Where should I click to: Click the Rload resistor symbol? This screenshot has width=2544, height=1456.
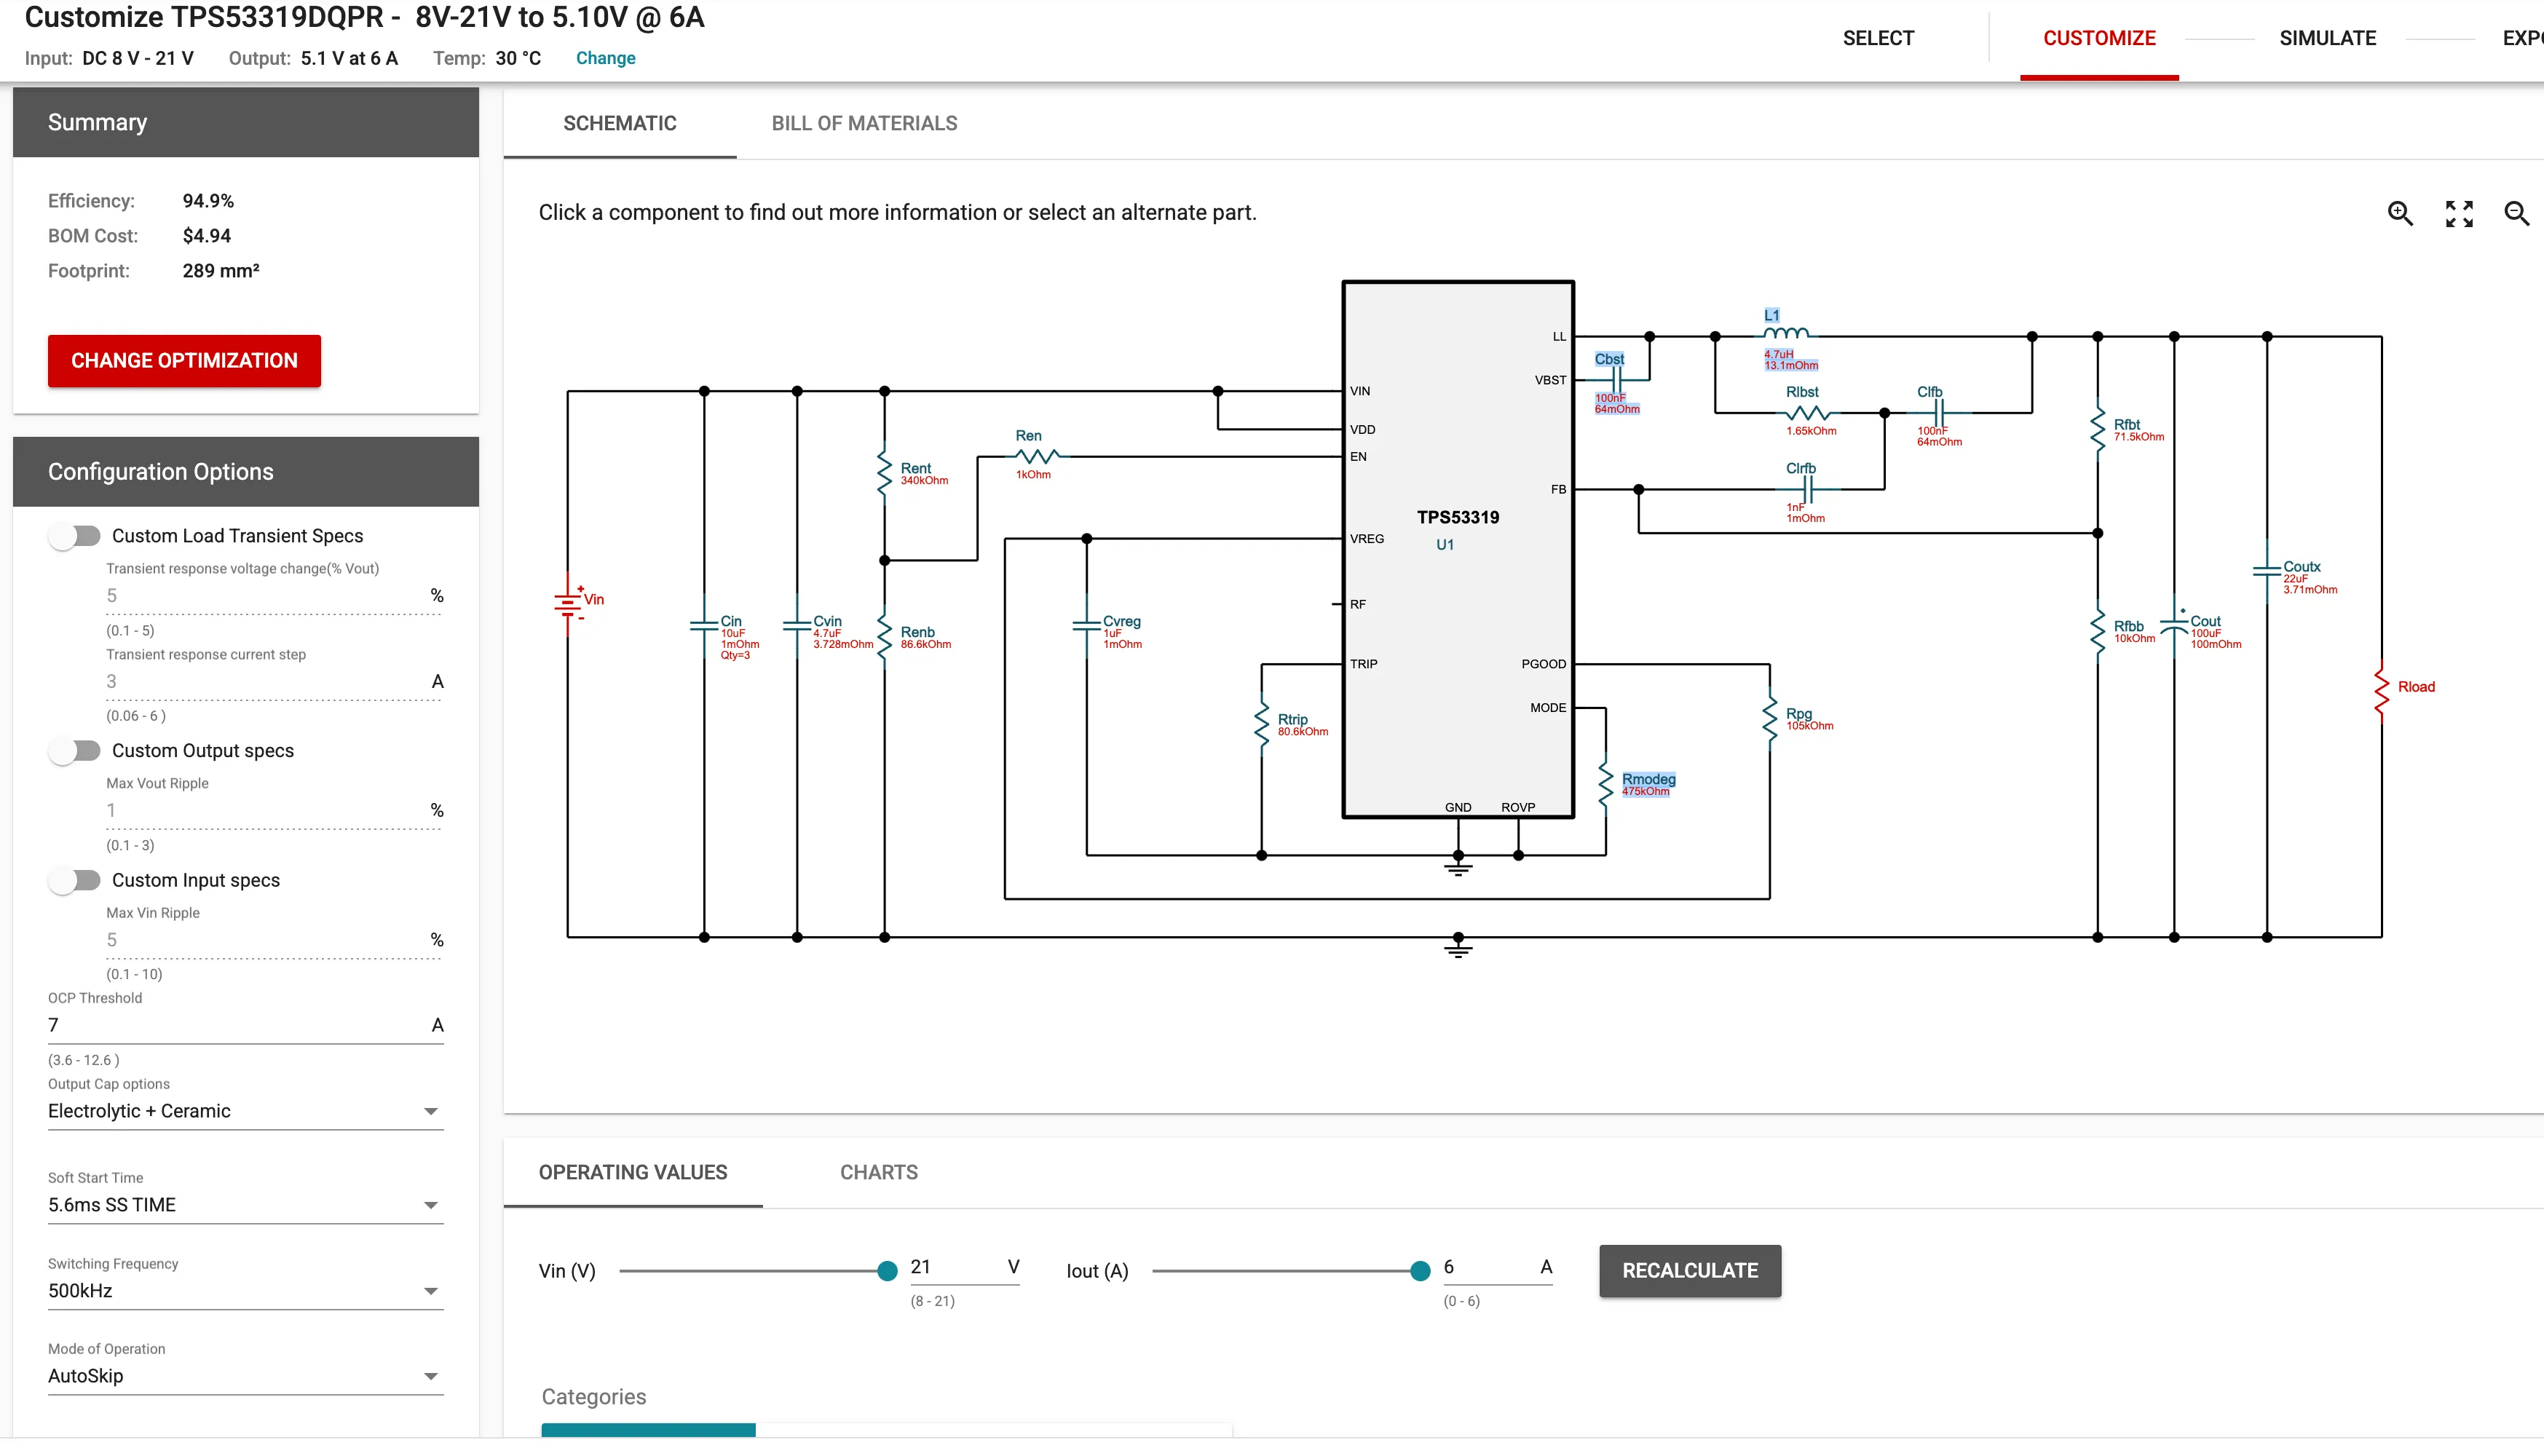(2382, 691)
